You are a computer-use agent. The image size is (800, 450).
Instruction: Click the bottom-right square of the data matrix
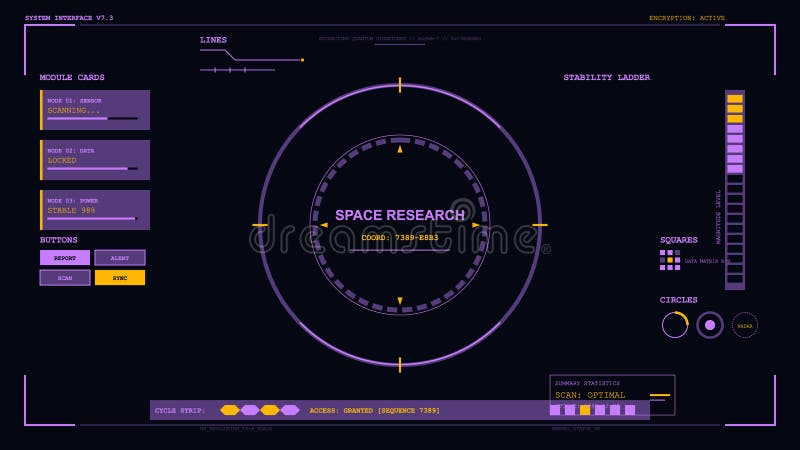click(678, 267)
